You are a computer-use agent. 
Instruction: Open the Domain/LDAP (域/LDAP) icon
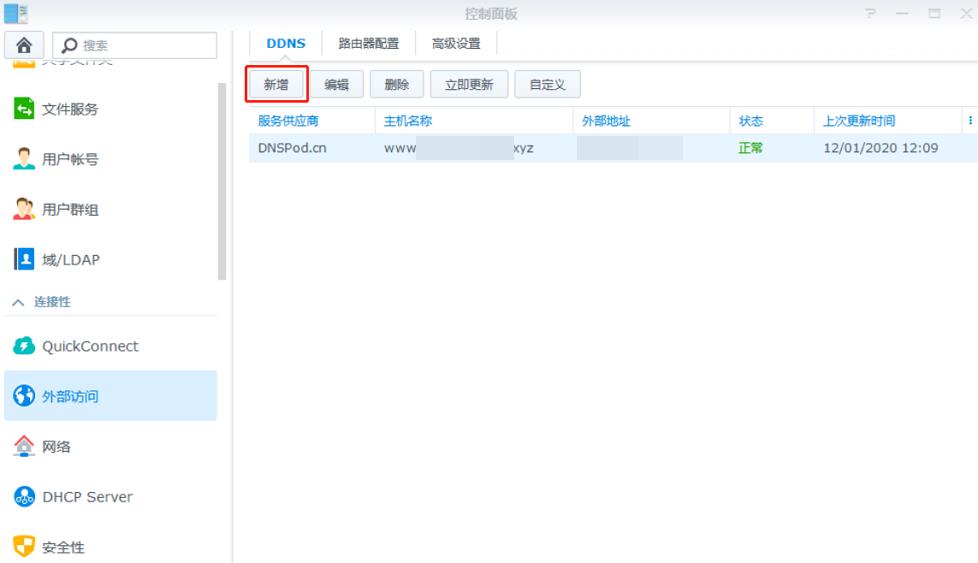pos(24,259)
